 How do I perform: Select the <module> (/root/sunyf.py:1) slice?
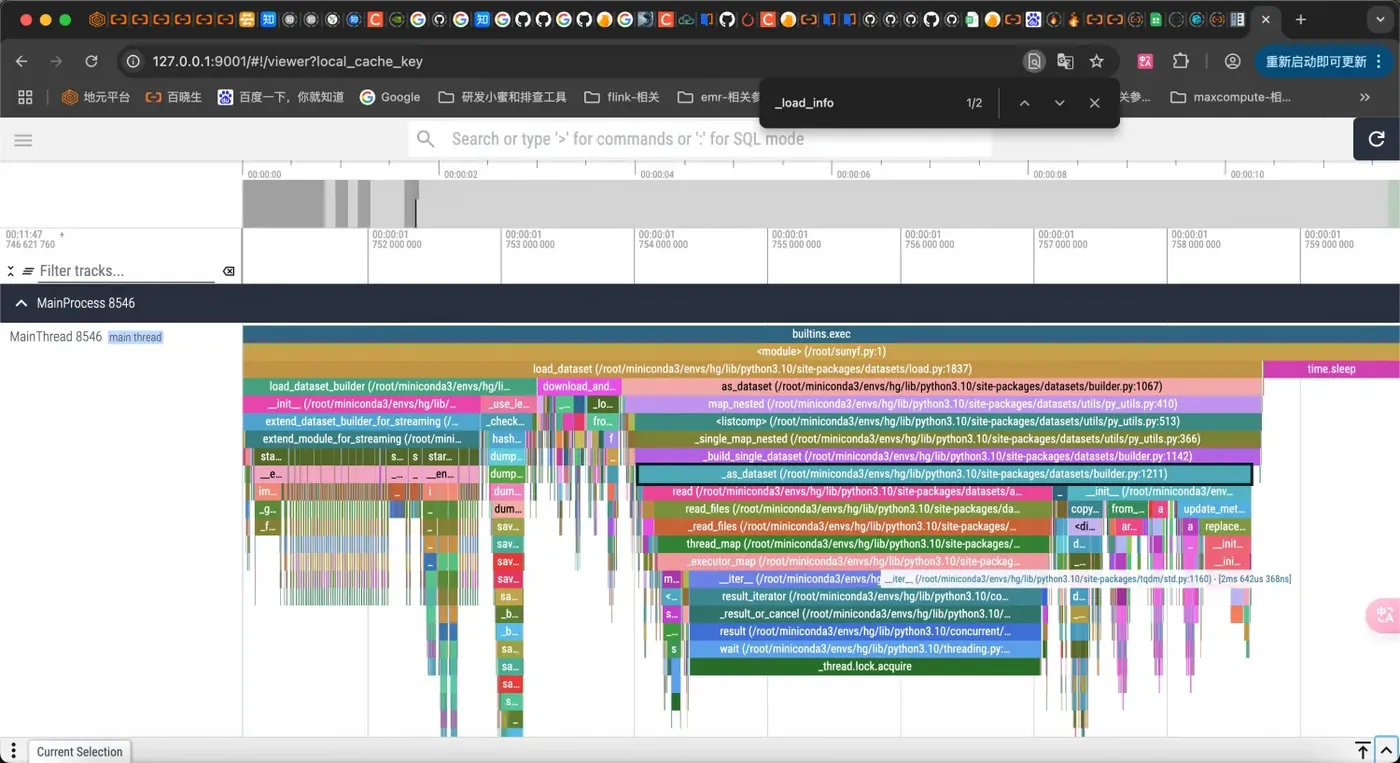(821, 351)
